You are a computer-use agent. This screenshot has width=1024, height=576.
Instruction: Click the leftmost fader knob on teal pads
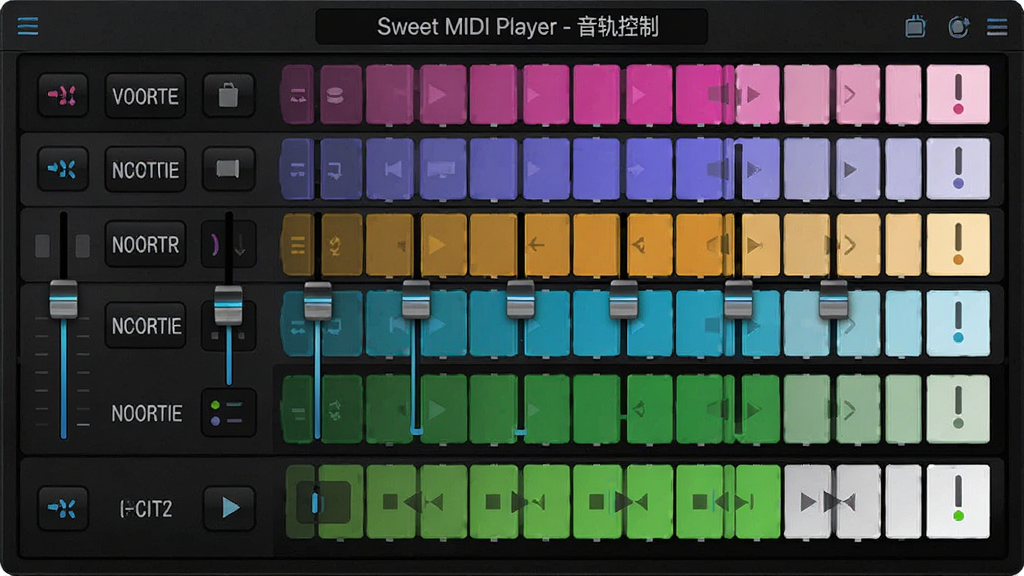[318, 301]
